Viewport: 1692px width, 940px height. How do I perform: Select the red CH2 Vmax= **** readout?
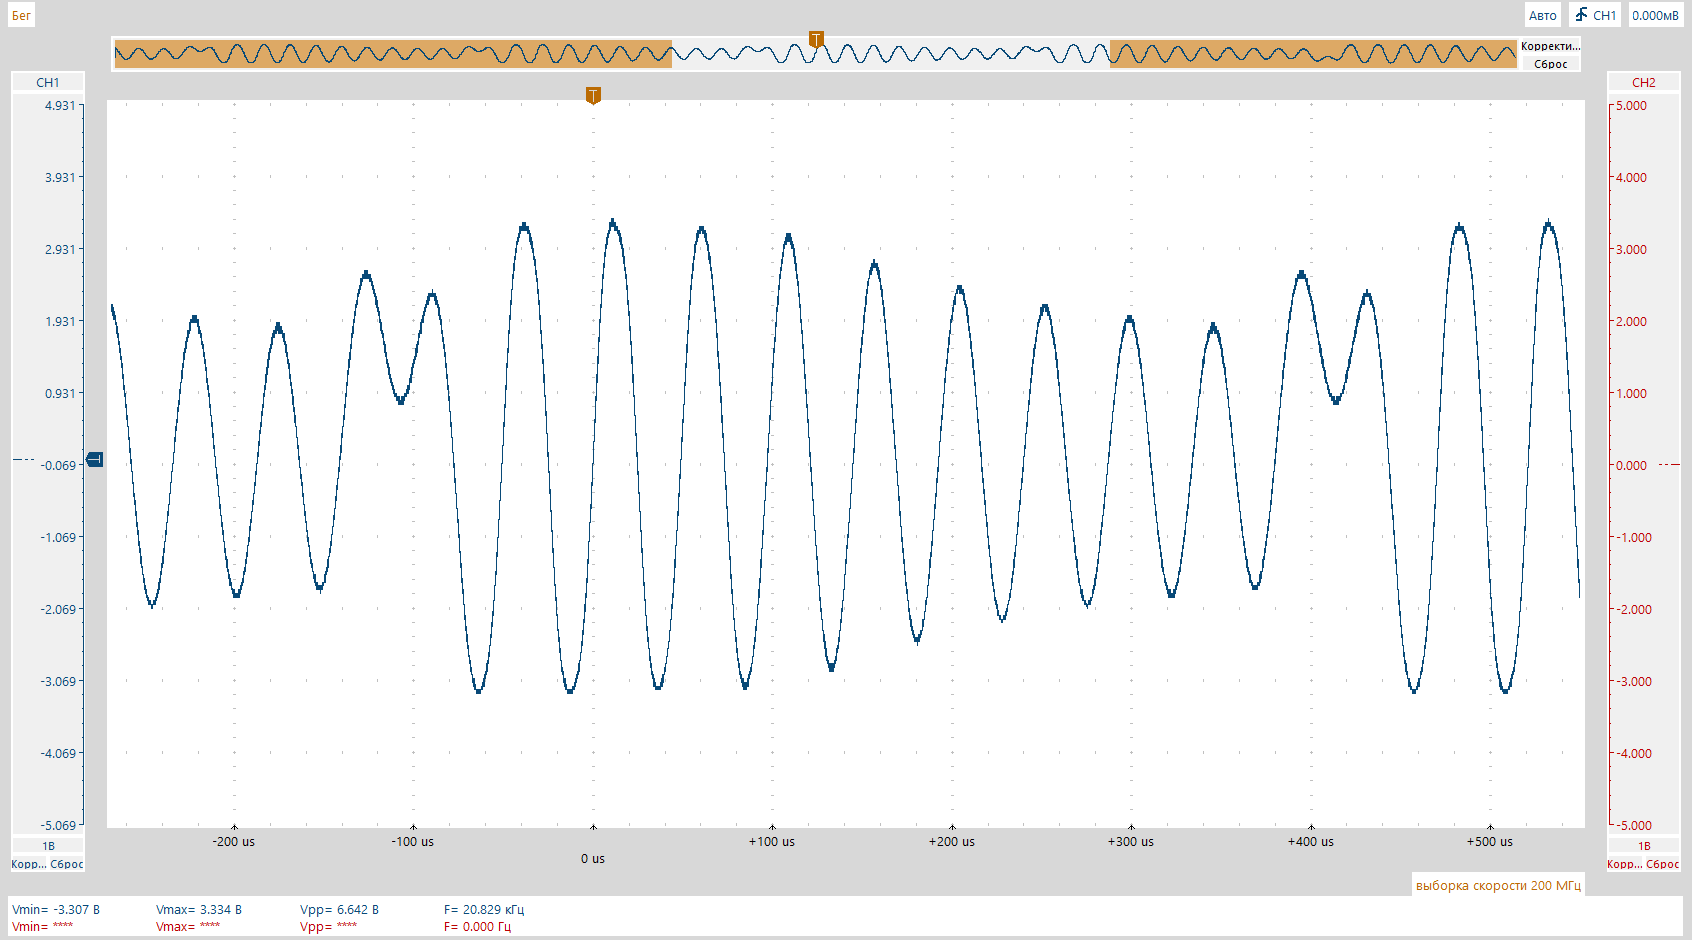(188, 926)
